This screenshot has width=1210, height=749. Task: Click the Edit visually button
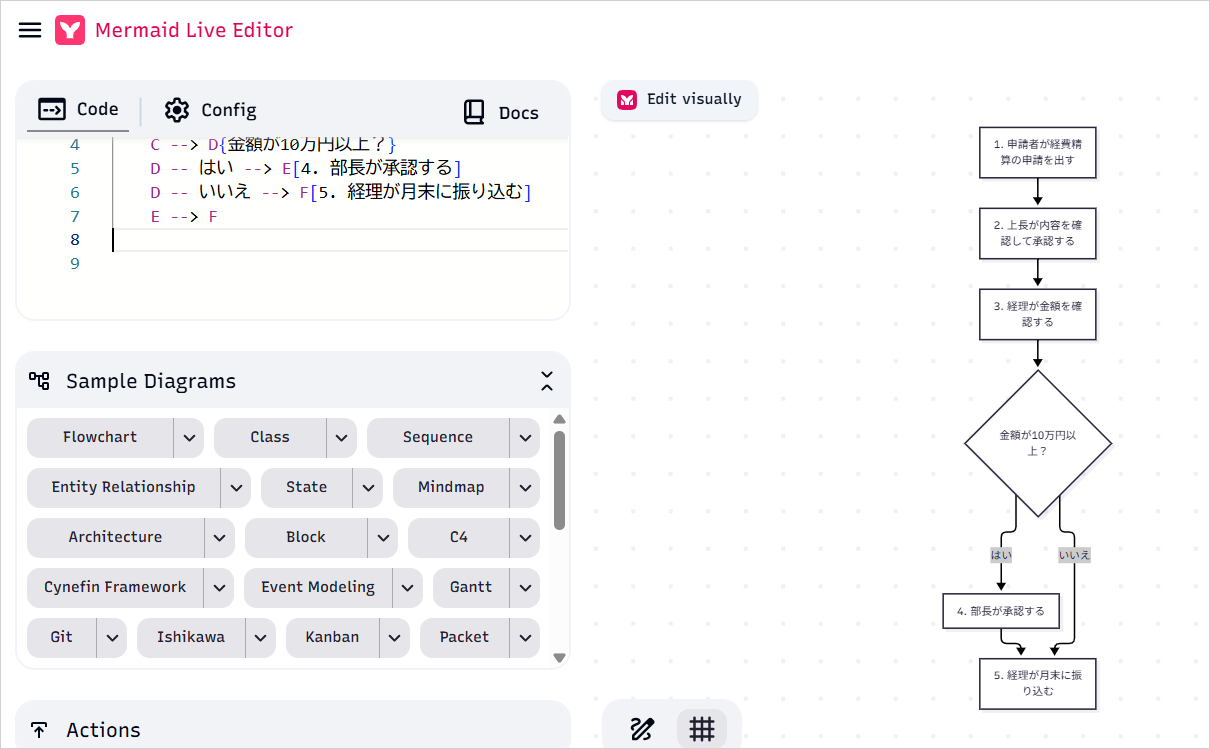click(x=680, y=99)
